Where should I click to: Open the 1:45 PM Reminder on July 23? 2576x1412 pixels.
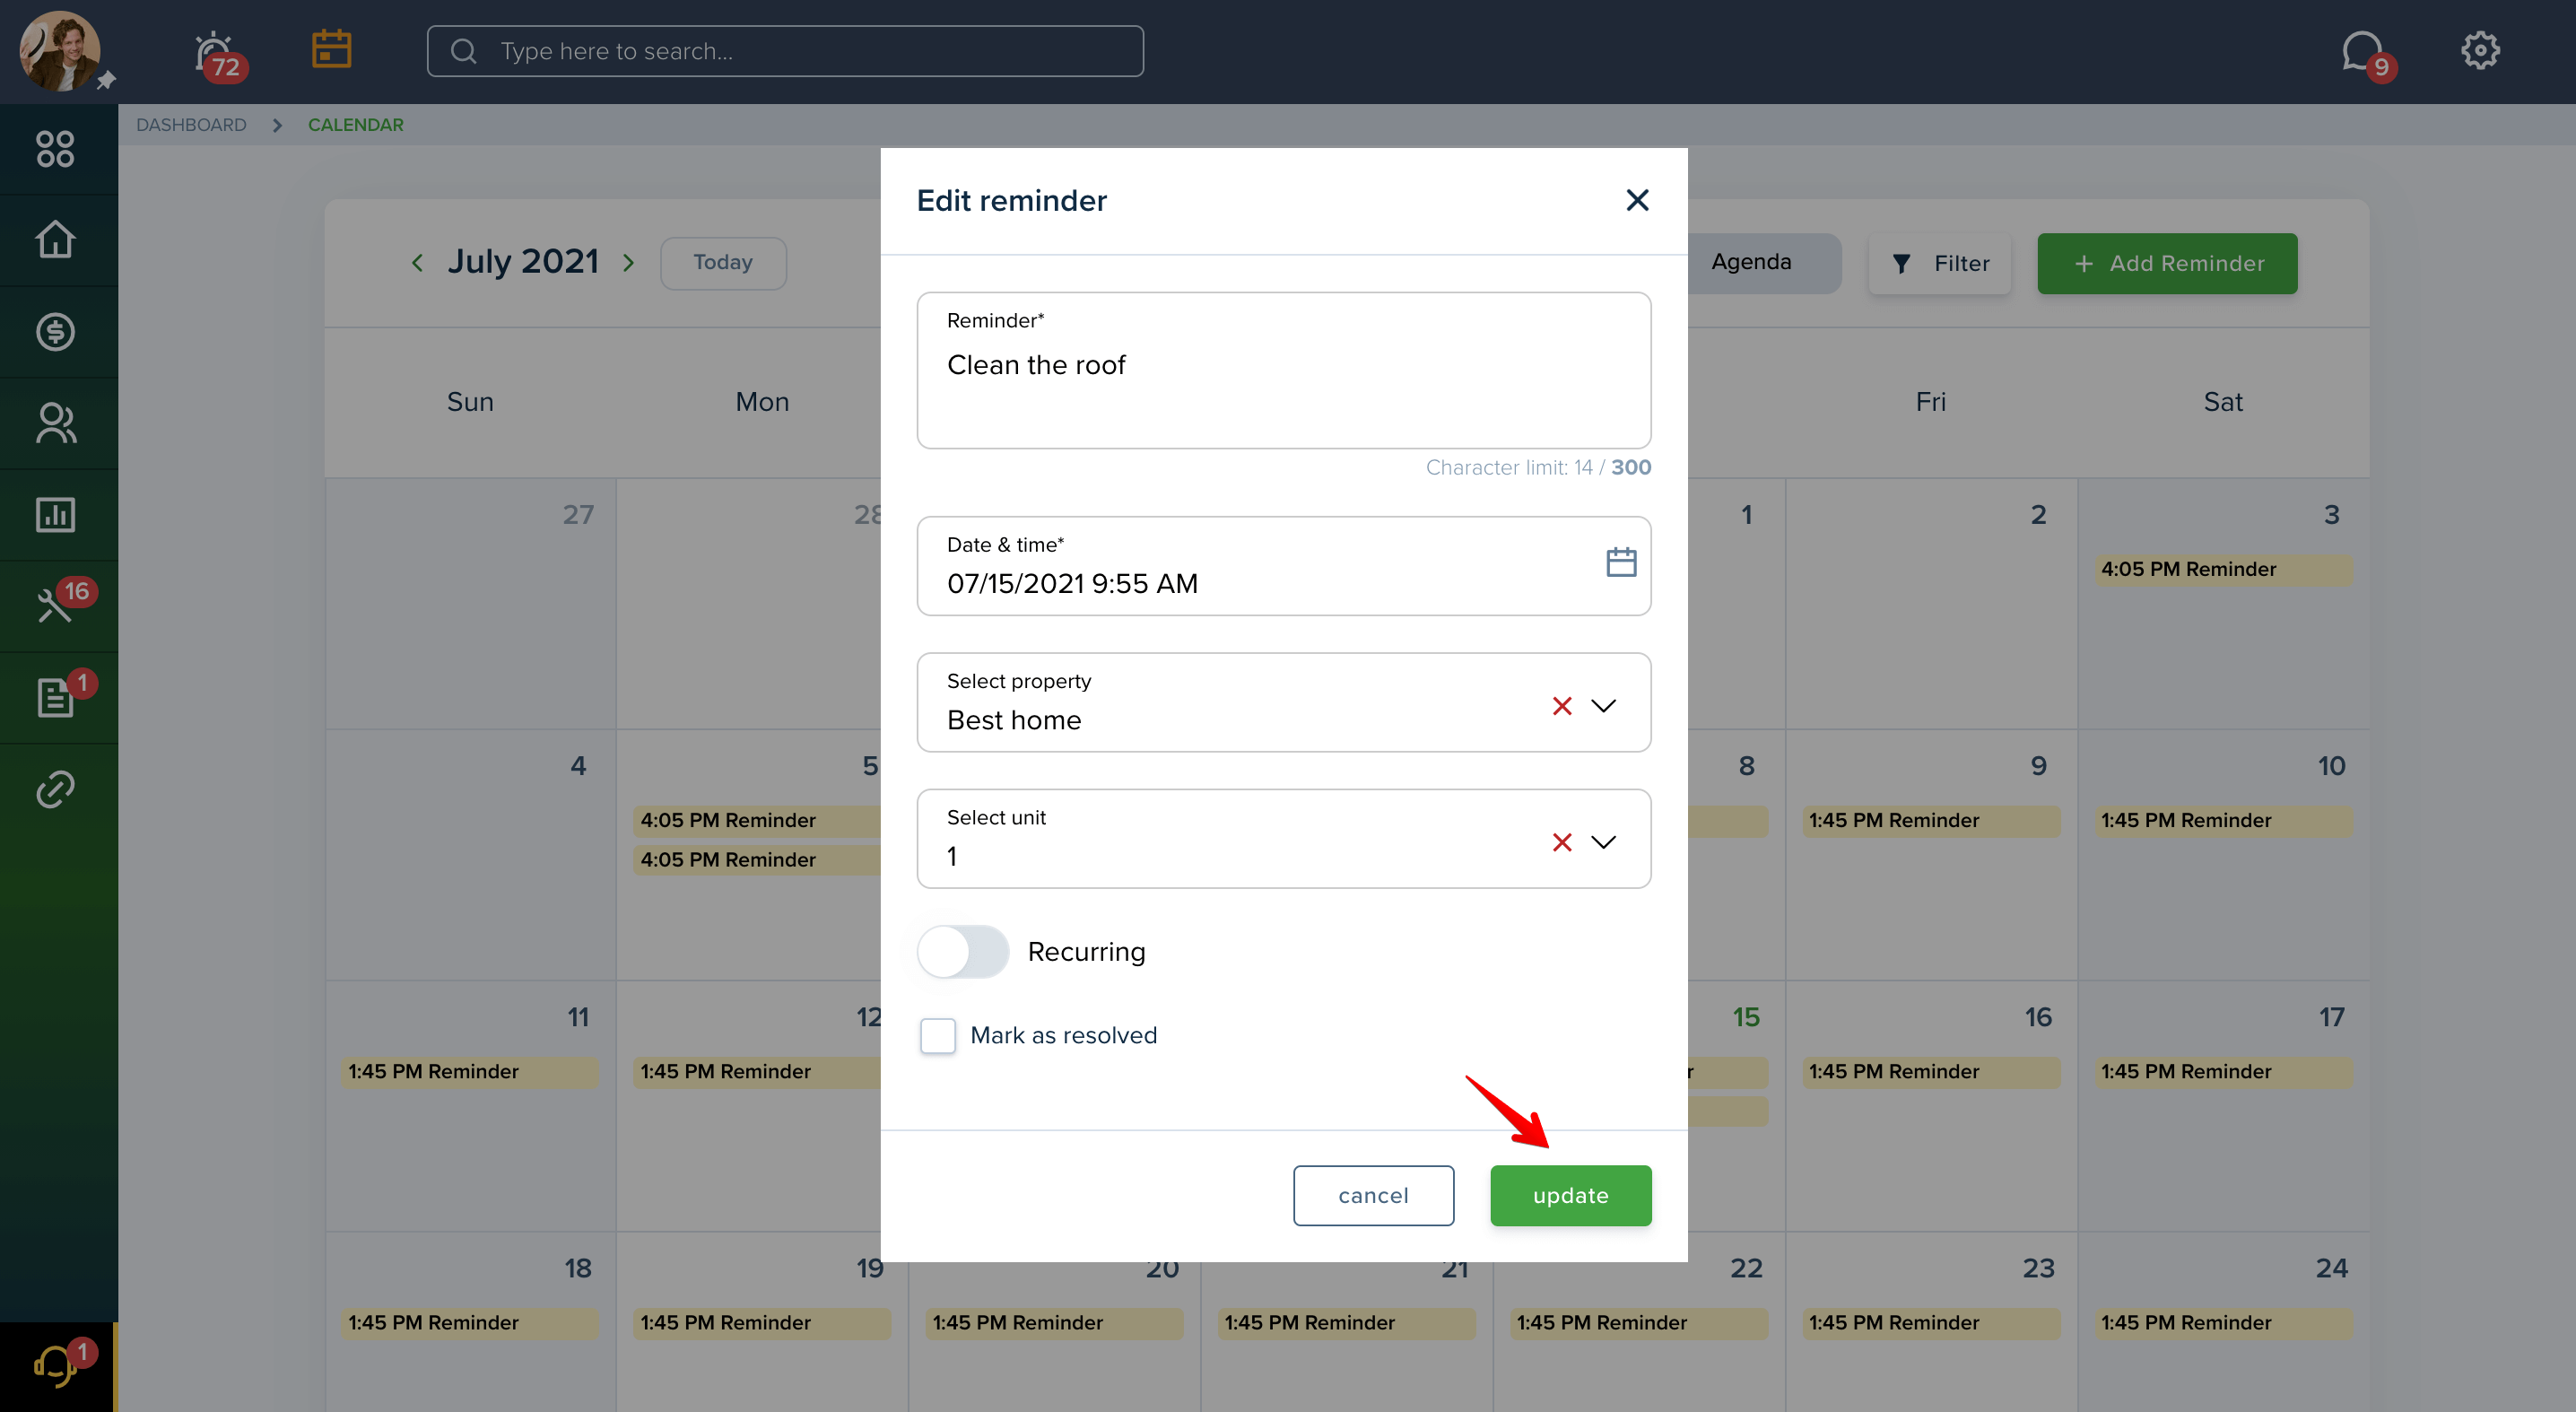pos(1931,1323)
